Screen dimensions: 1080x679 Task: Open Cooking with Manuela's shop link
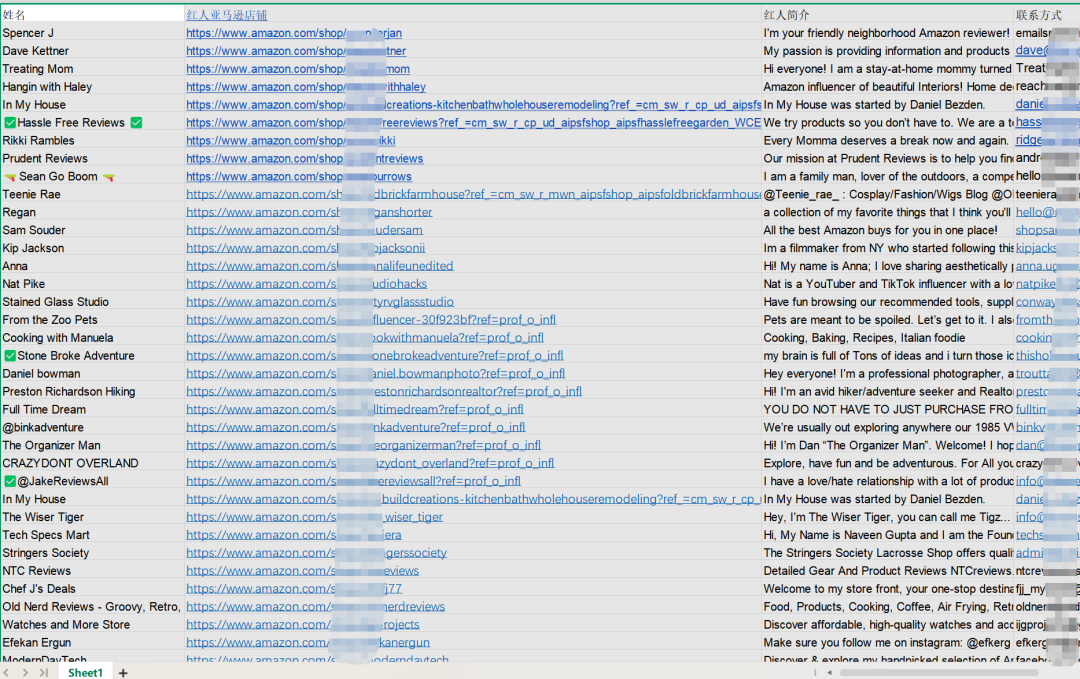click(x=365, y=337)
